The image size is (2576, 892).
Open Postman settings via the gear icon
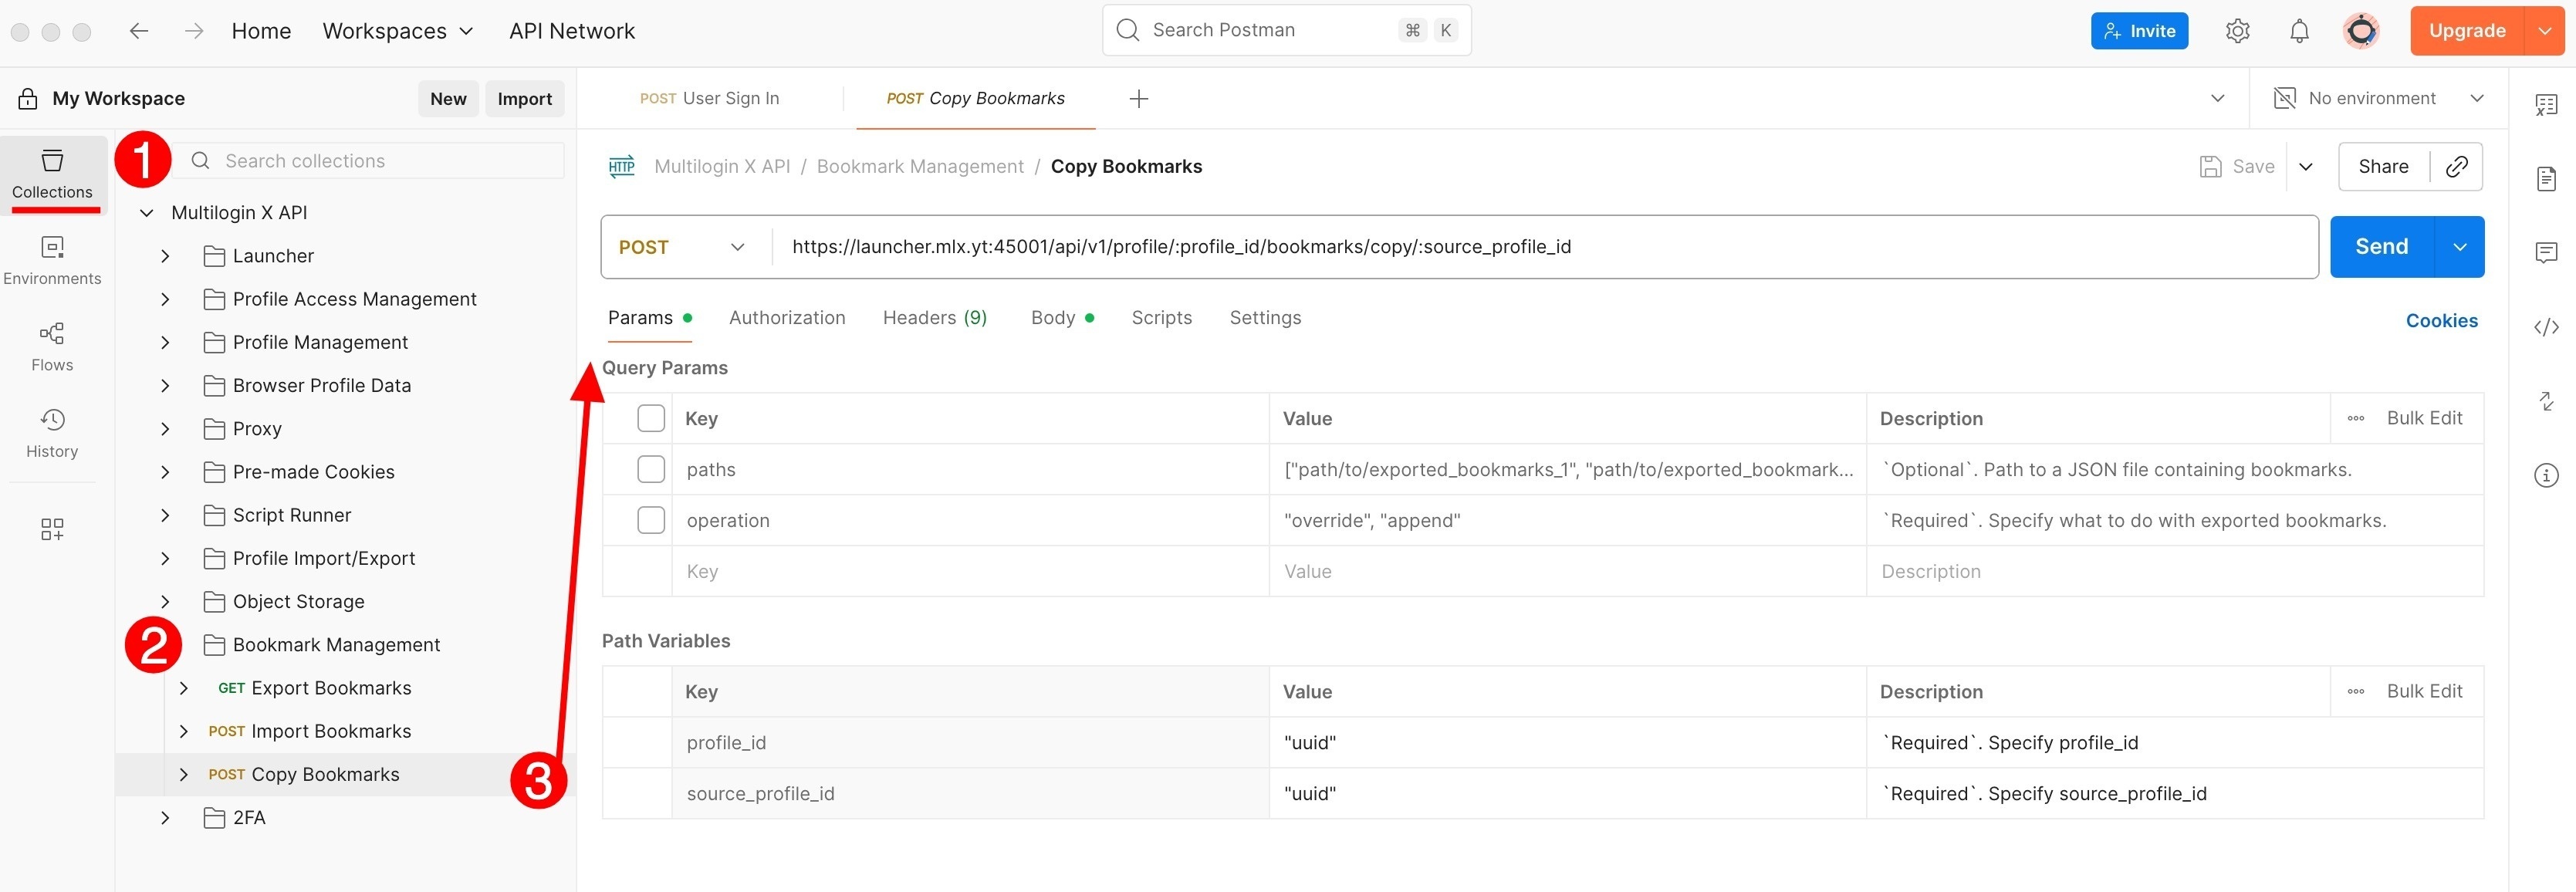(x=2237, y=30)
